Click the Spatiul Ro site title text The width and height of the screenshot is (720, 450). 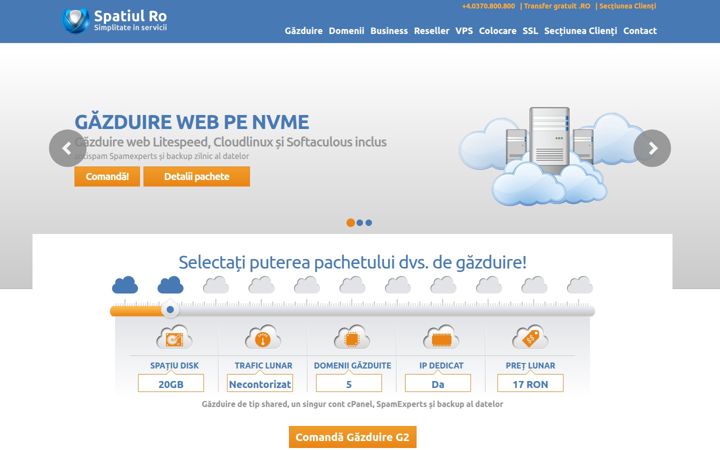[x=130, y=16]
